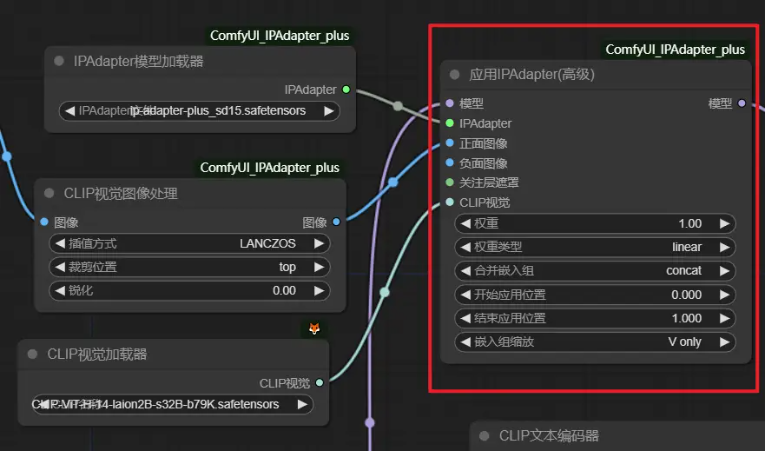This screenshot has height=451, width=765.
Task: Click the purple 模型 output socket on the 应用IPAdapter node
Action: (742, 103)
